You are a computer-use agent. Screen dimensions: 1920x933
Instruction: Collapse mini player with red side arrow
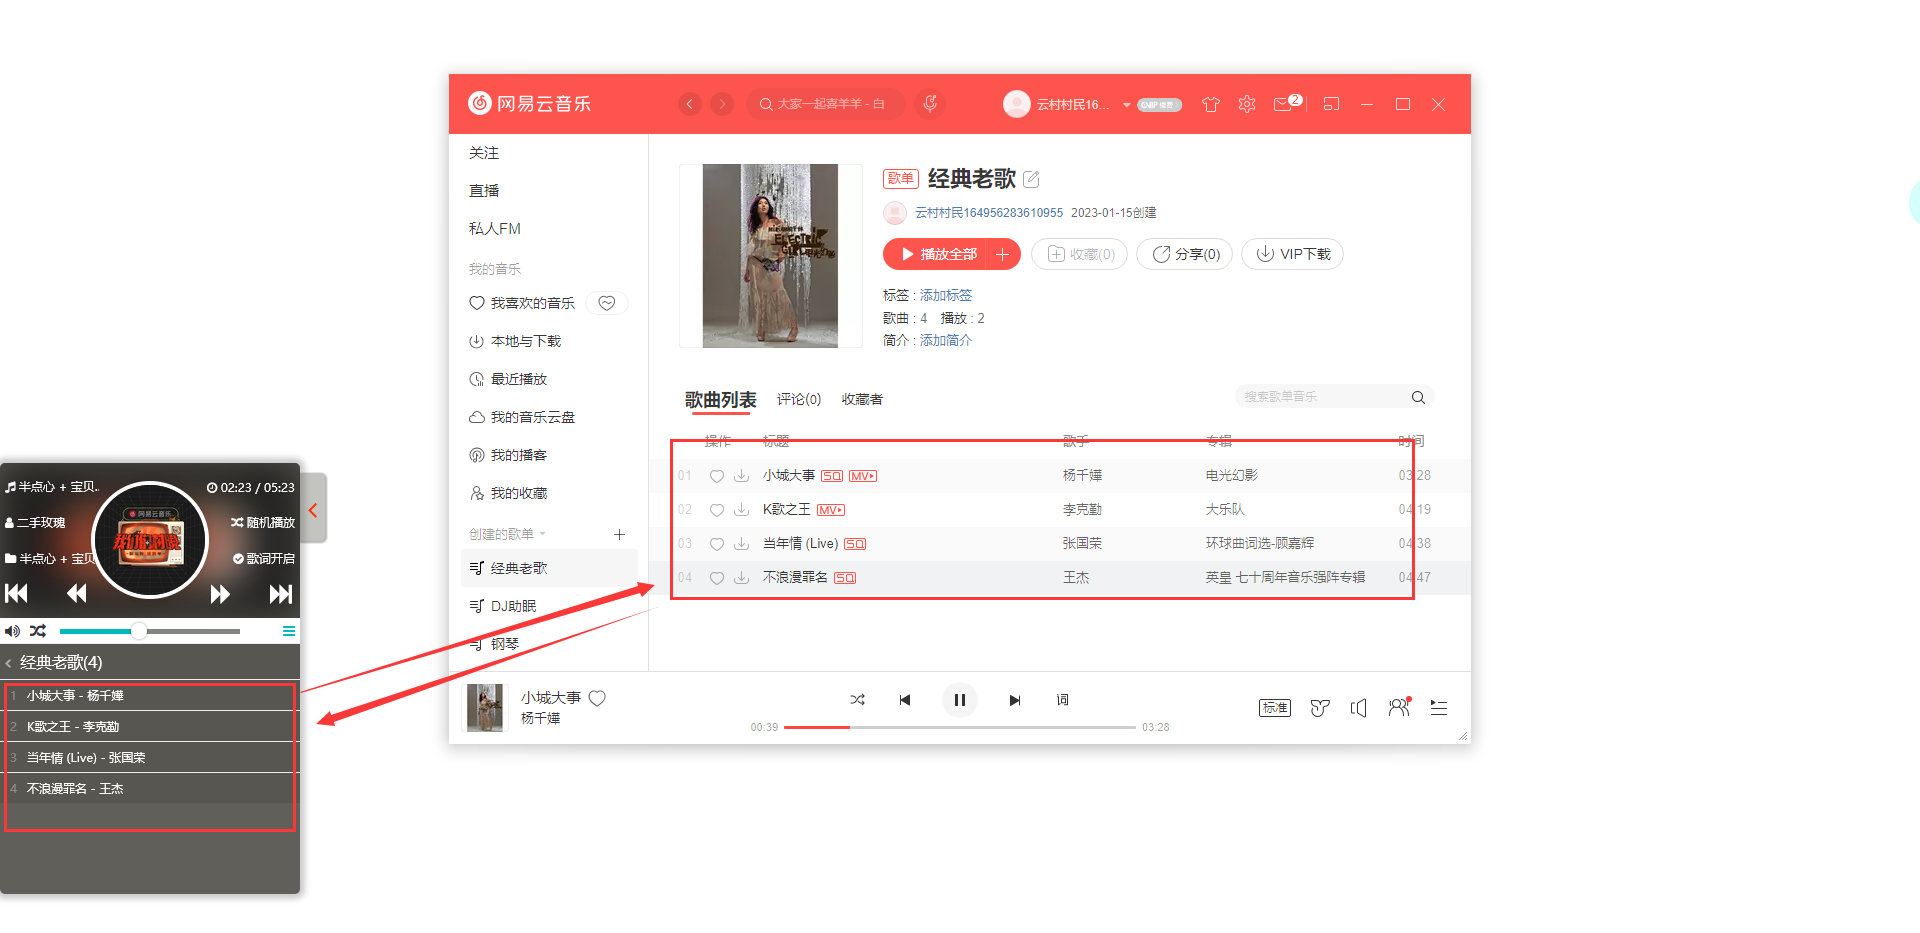[314, 510]
